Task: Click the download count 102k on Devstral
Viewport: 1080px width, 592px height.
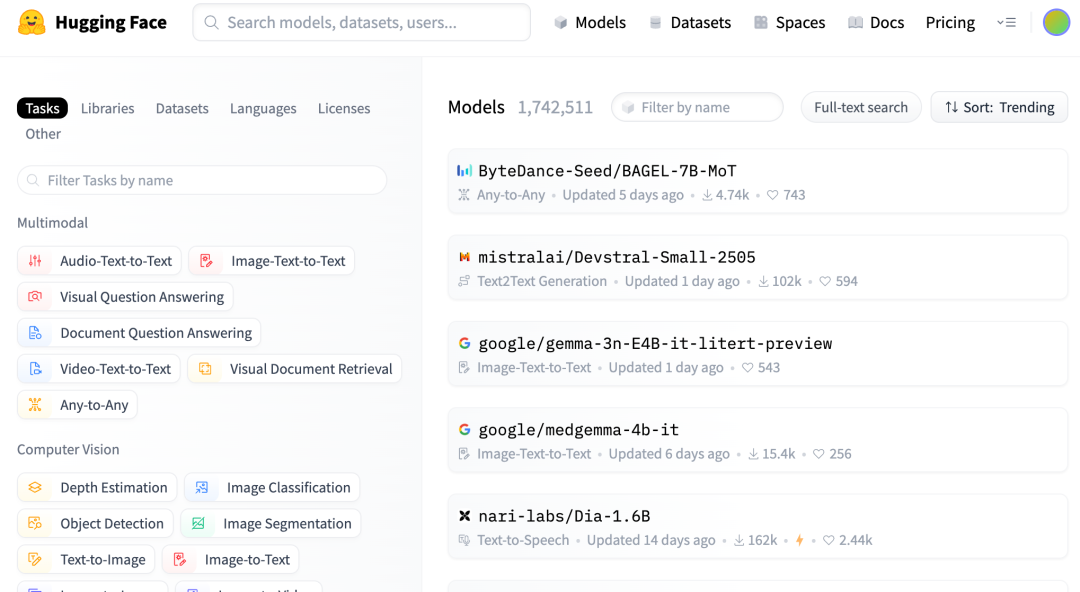Action: click(x=787, y=281)
